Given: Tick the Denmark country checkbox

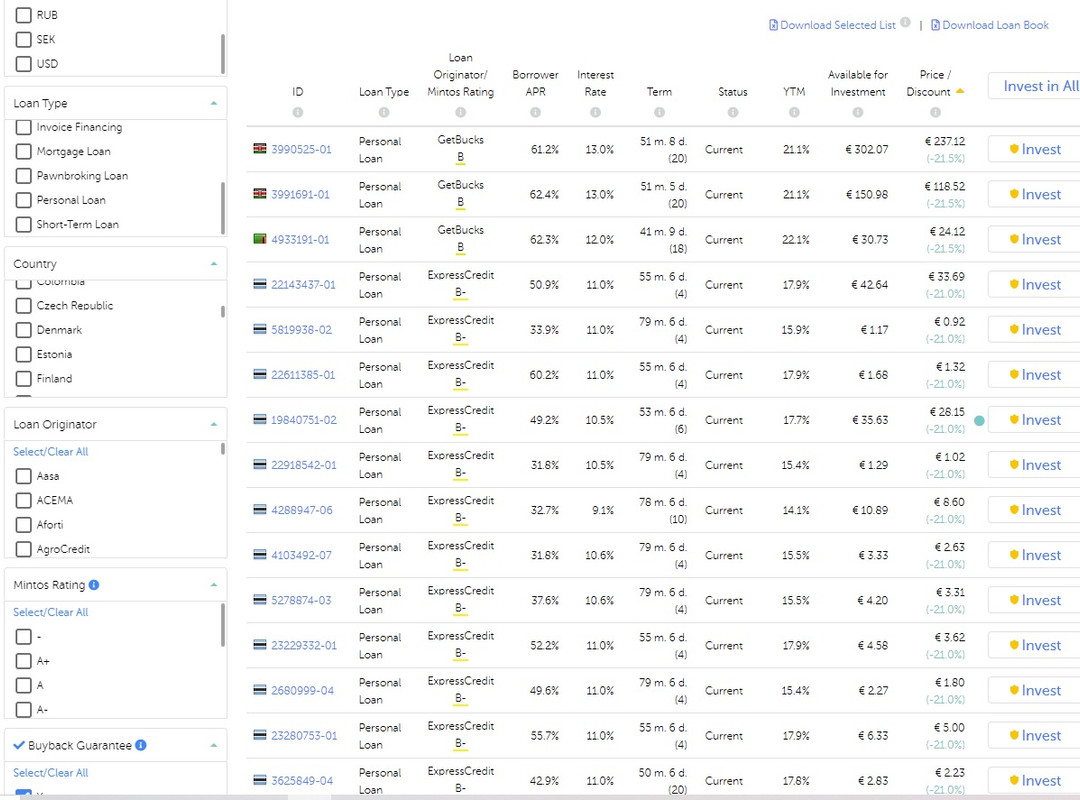Looking at the screenshot, I should point(23,330).
